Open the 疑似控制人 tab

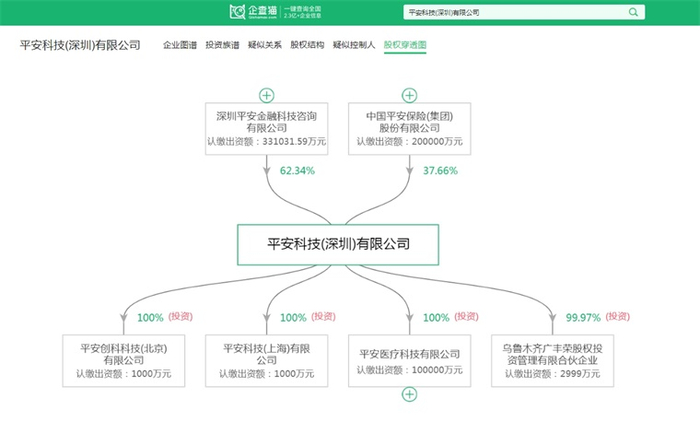[x=354, y=45]
